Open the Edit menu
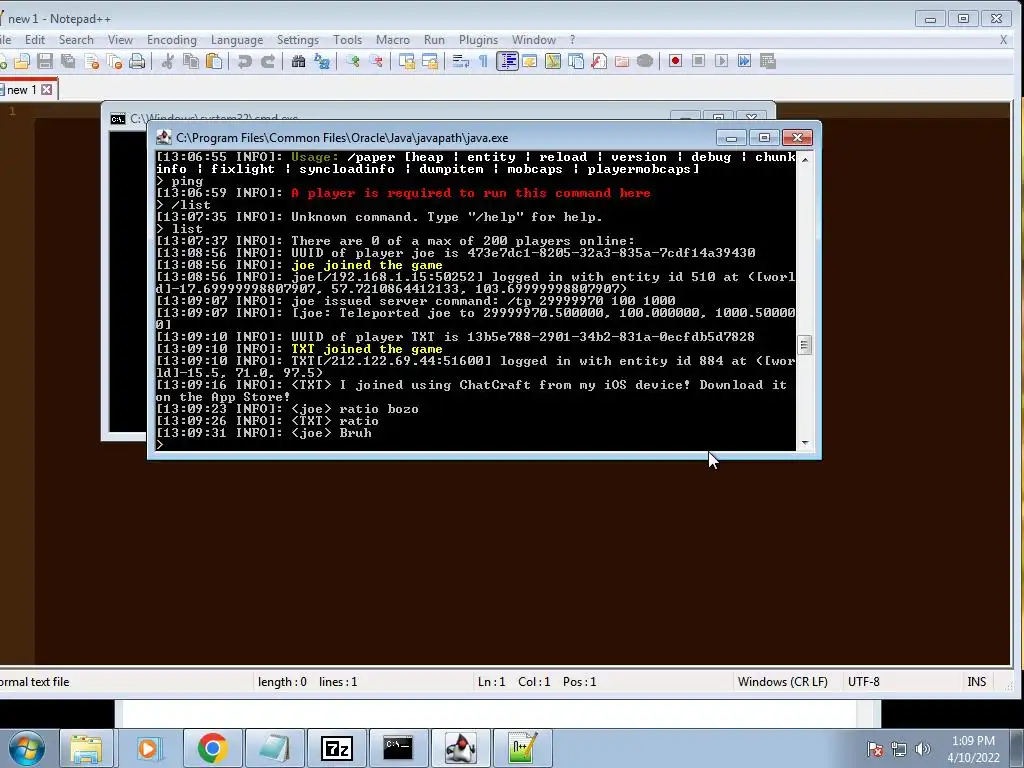 pos(35,40)
